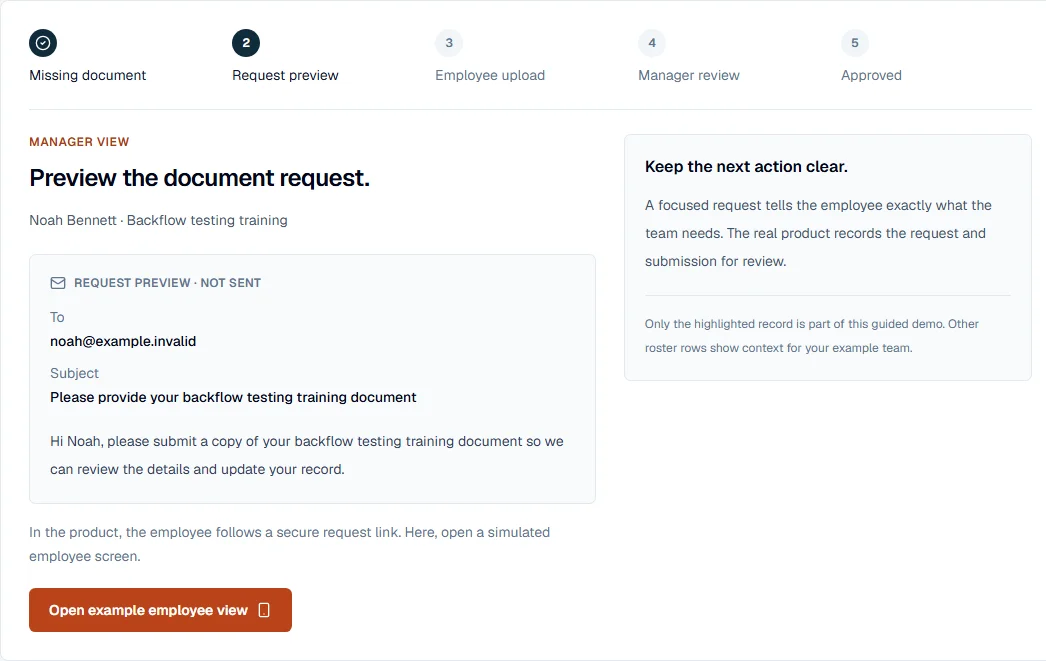The image size is (1046, 661).
Task: Click the 'To' field label
Action: (57, 317)
